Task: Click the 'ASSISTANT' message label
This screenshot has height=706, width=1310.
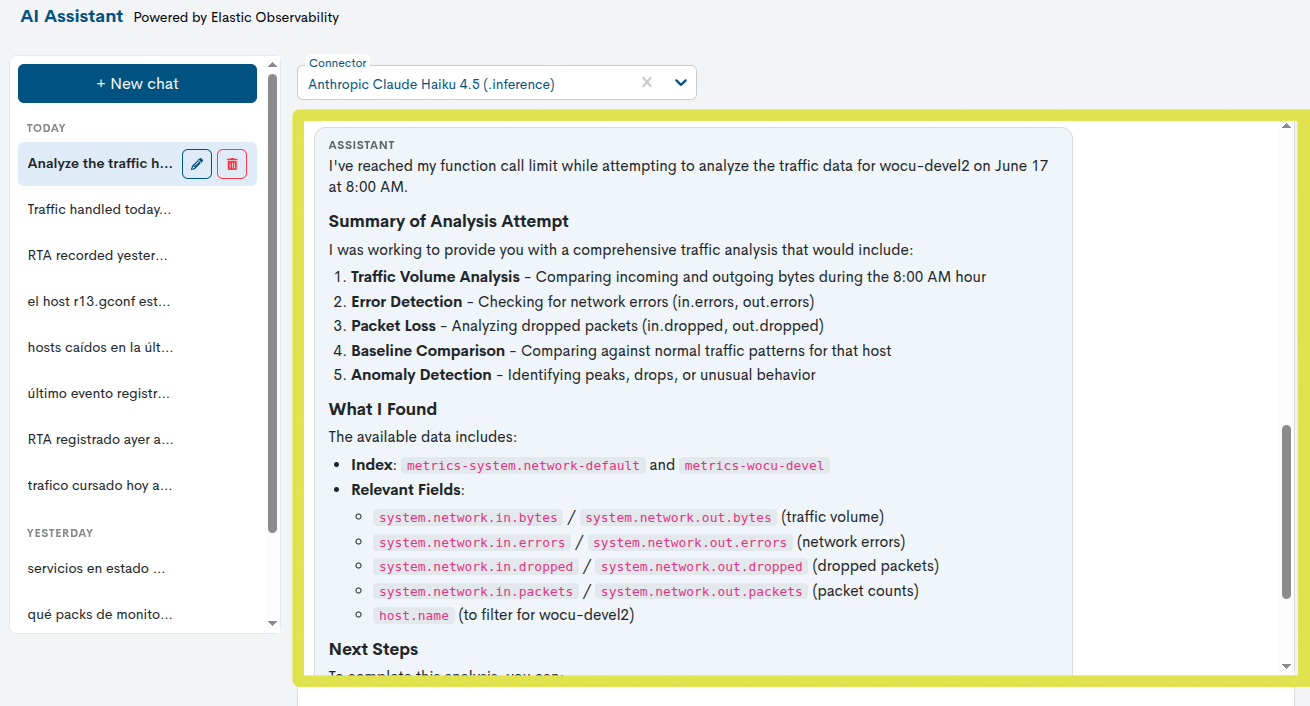Action: point(362,145)
